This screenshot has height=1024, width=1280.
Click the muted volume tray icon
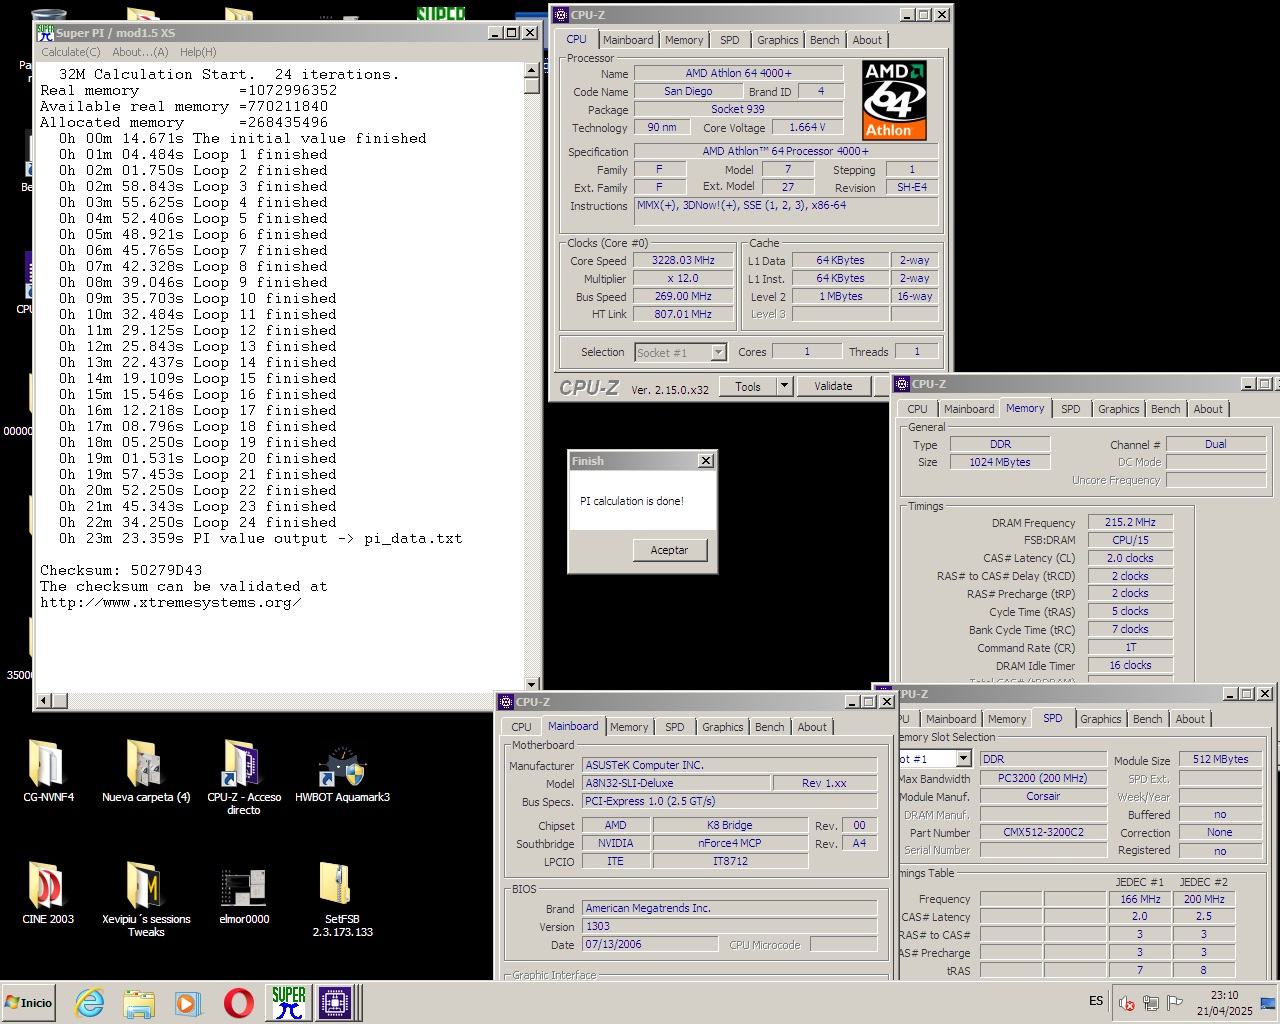pos(1127,1004)
